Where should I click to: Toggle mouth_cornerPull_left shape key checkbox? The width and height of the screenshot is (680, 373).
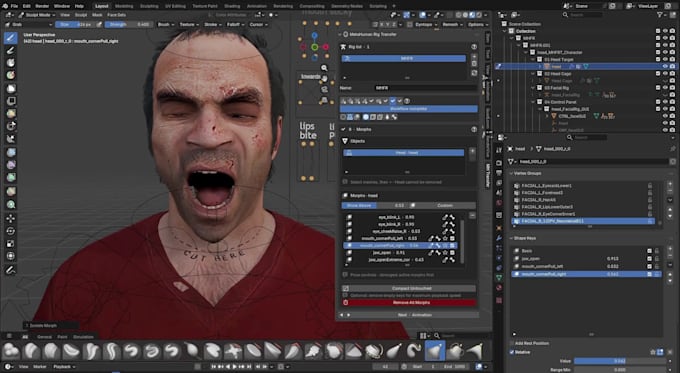point(649,266)
